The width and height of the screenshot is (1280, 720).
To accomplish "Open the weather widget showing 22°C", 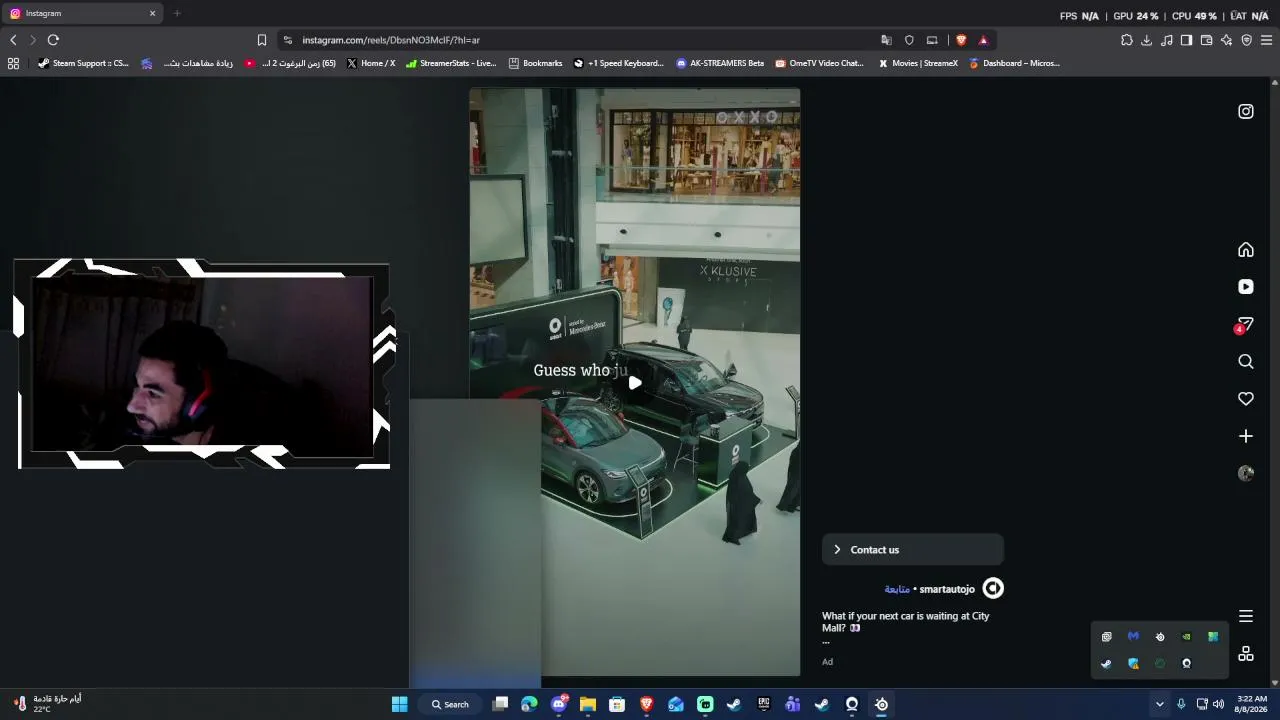I will [x=47, y=704].
